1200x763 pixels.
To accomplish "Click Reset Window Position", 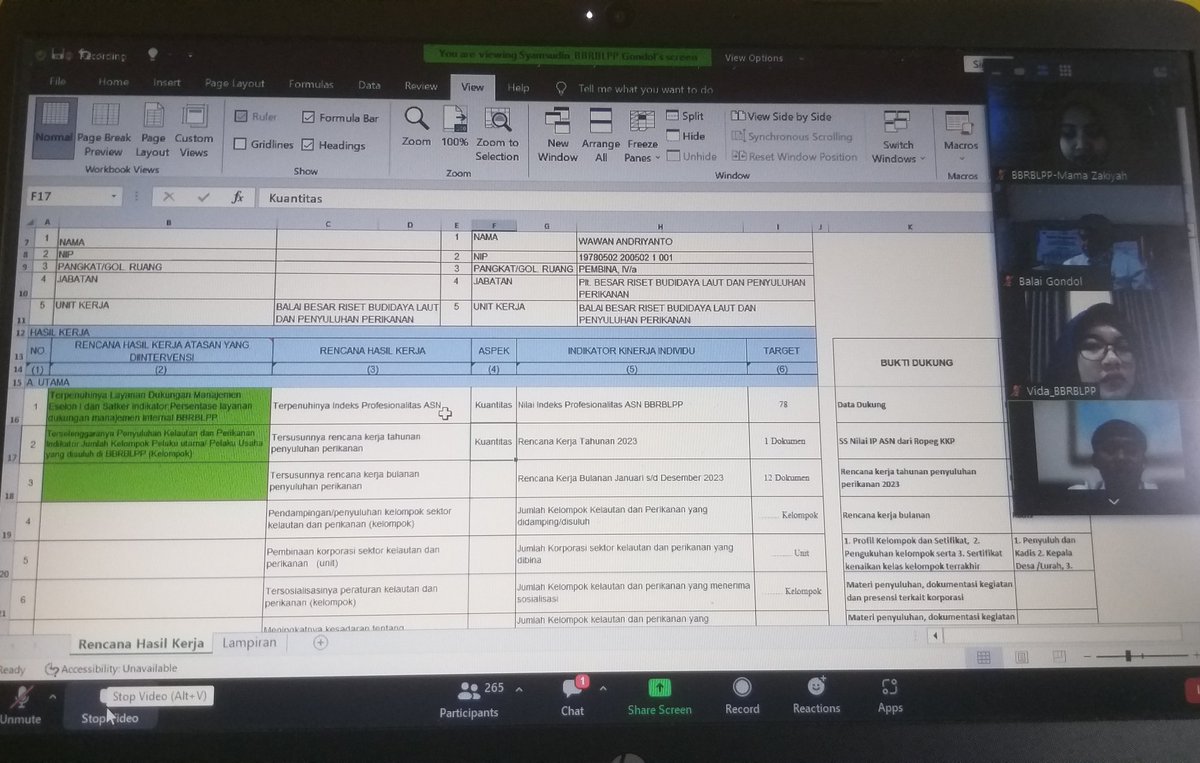I will [x=796, y=157].
